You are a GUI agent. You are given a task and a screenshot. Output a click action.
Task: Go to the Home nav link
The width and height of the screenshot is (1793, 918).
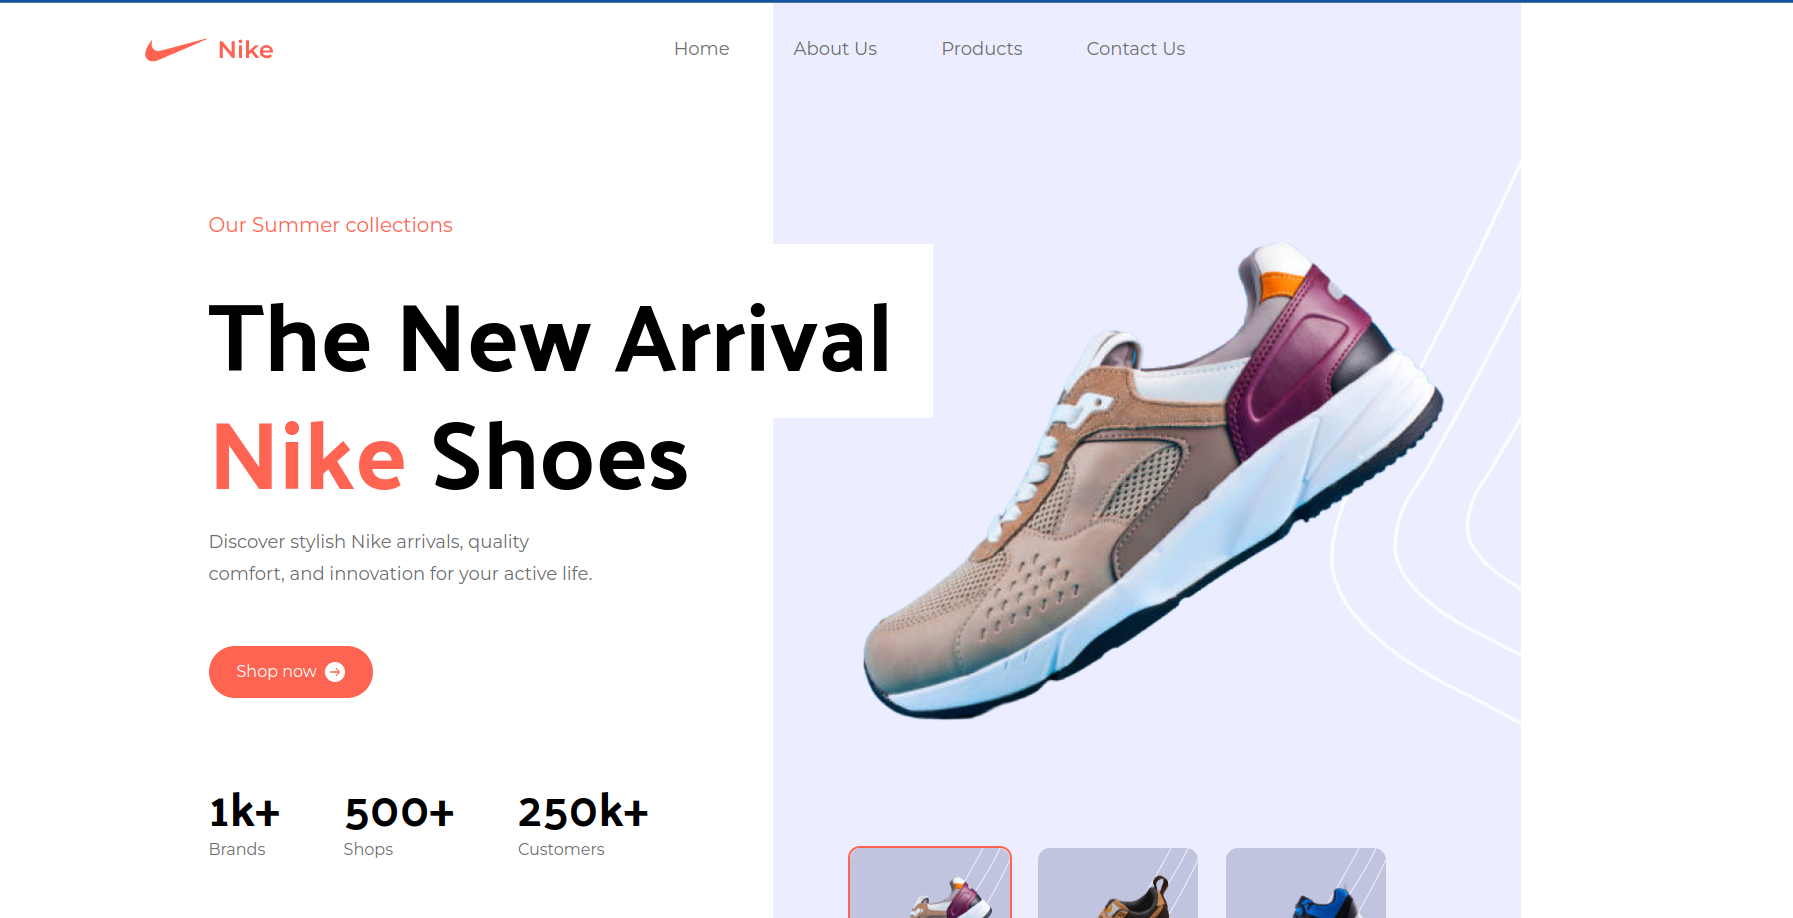pyautogui.click(x=701, y=49)
